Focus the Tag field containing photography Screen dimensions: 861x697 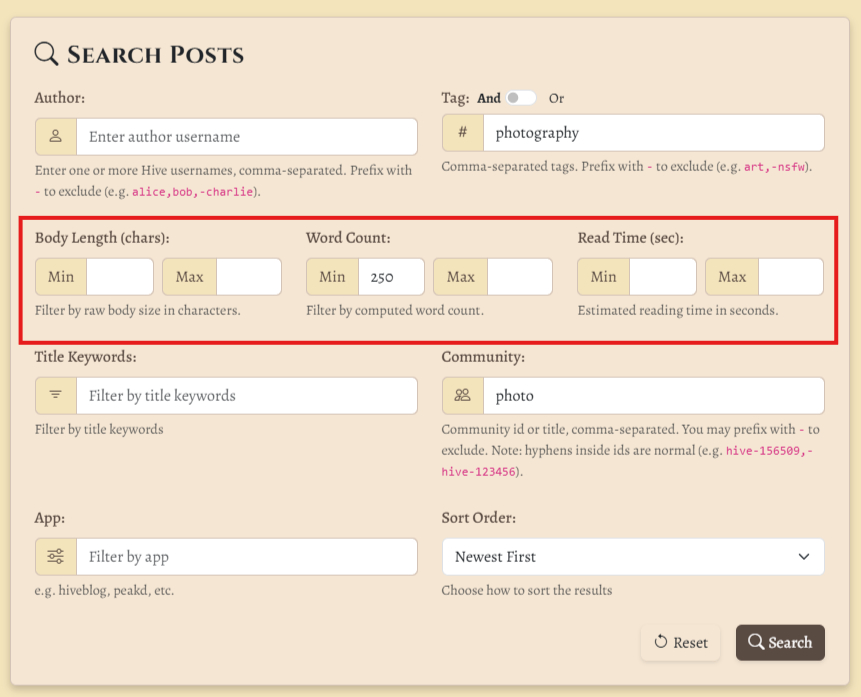click(x=653, y=132)
